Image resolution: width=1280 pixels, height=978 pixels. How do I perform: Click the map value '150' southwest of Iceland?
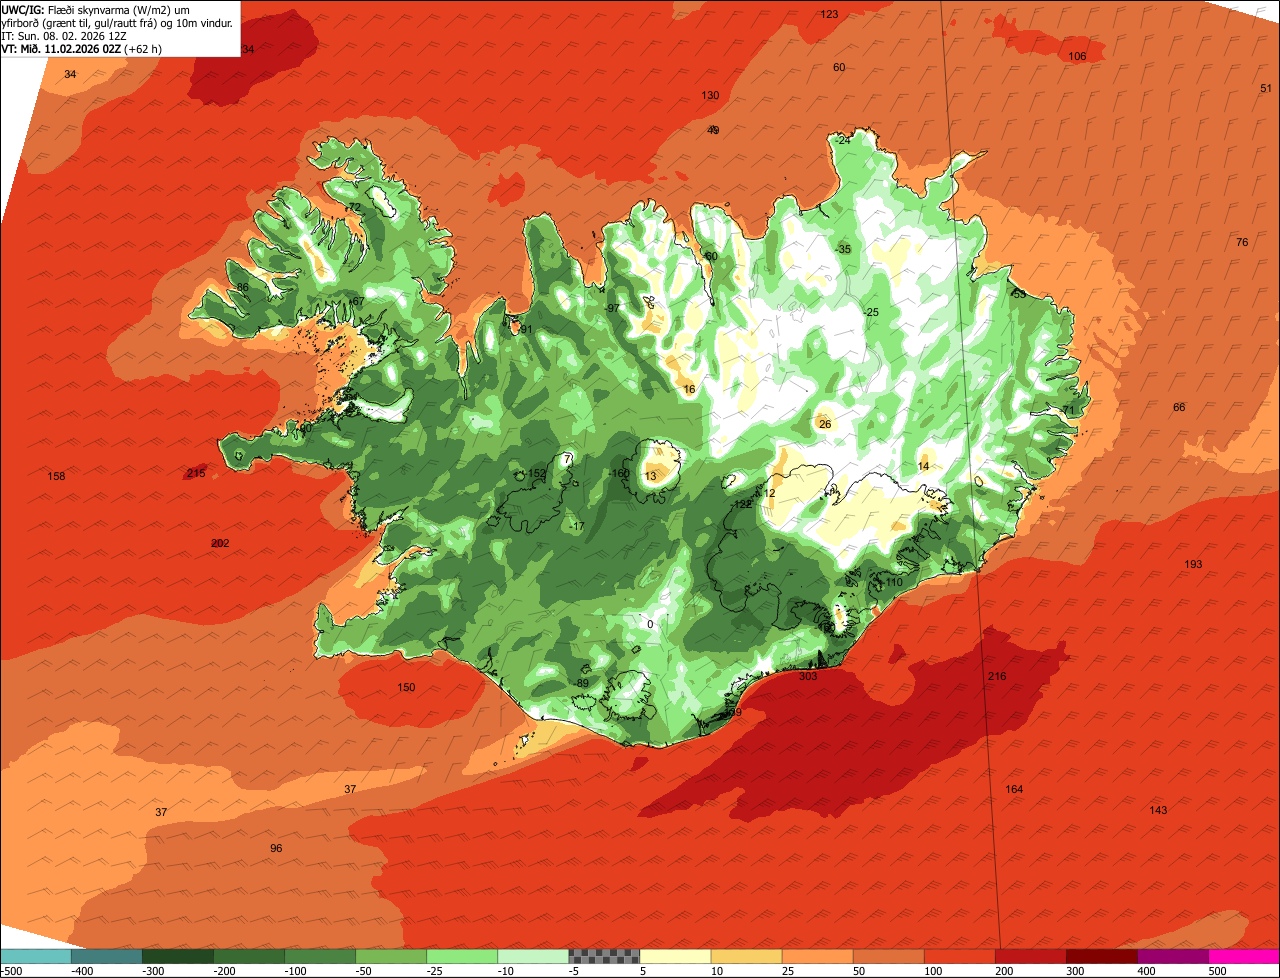[x=406, y=688]
